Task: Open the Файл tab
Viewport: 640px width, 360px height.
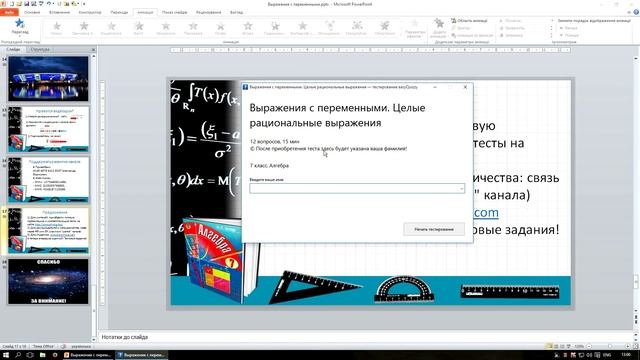Action: 9,12
